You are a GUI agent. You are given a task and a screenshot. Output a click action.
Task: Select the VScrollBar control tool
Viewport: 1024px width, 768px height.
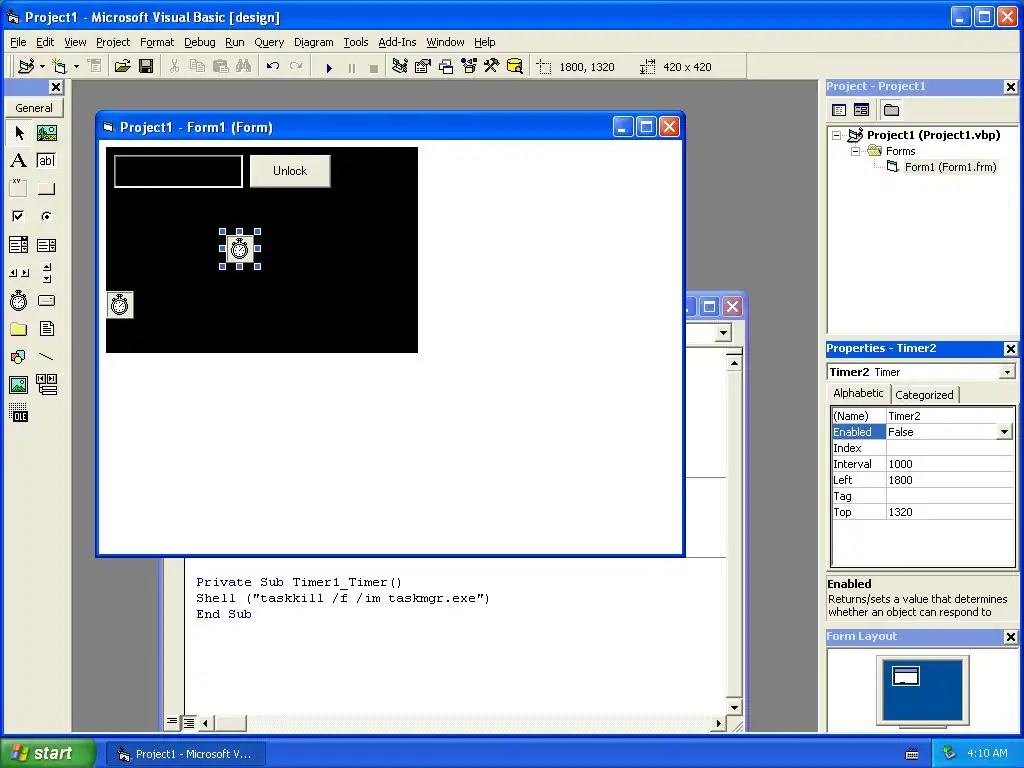click(x=46, y=273)
